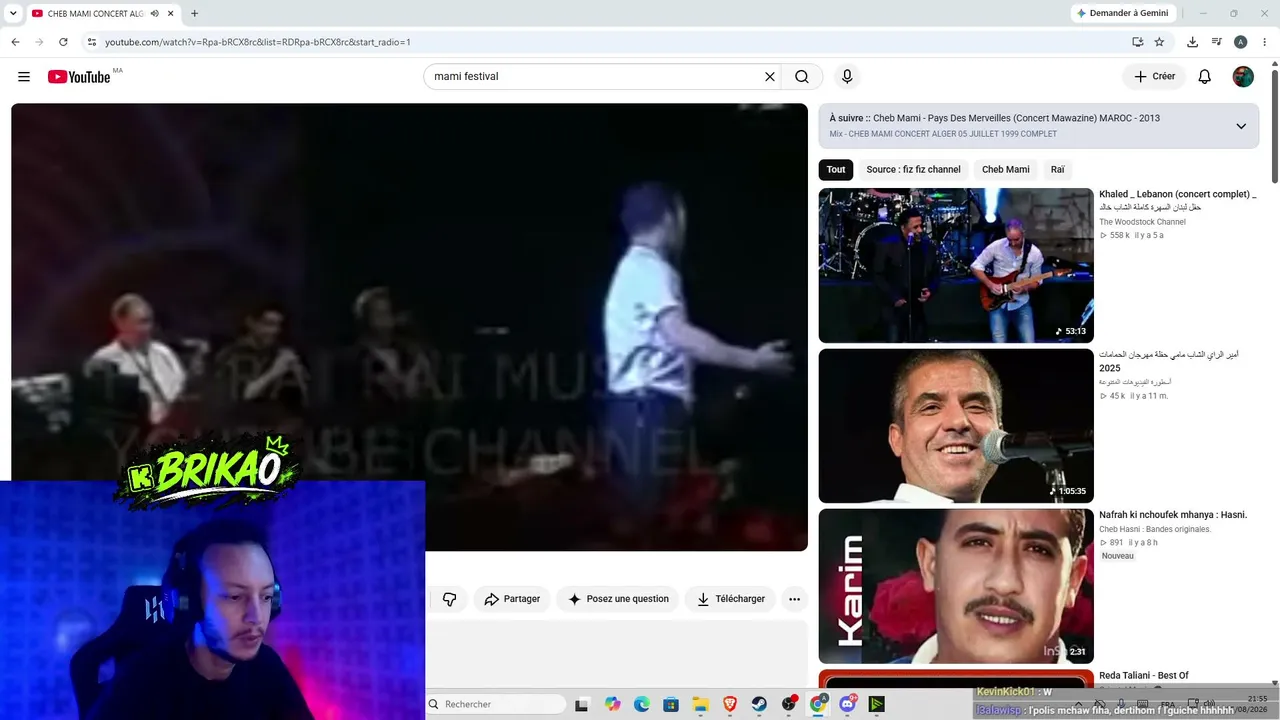Screen dimensions: 1280x720
Task: Click the 'Nouveau' badge under Hasni video
Action: pyautogui.click(x=1118, y=556)
